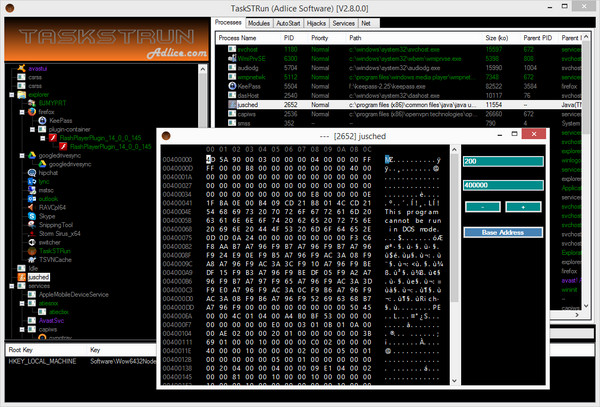Click PID 2652 cell in jusched row
600x407 pixels.
coord(290,105)
